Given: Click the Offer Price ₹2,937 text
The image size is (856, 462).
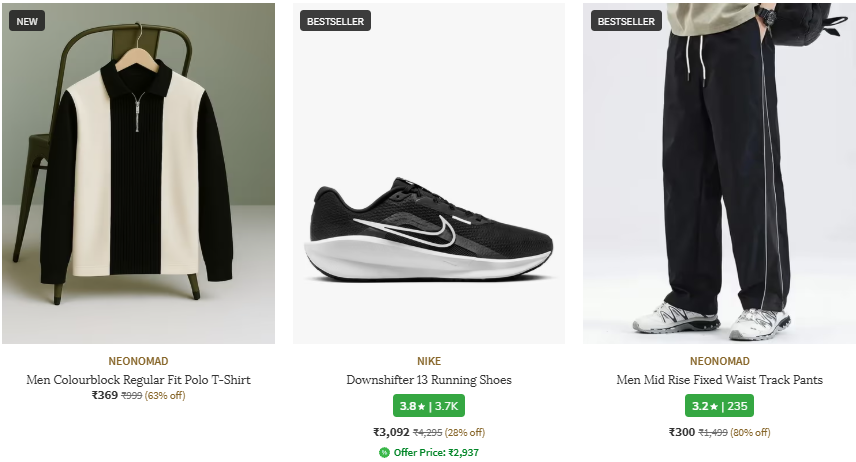Looking at the screenshot, I should click(x=436, y=453).
